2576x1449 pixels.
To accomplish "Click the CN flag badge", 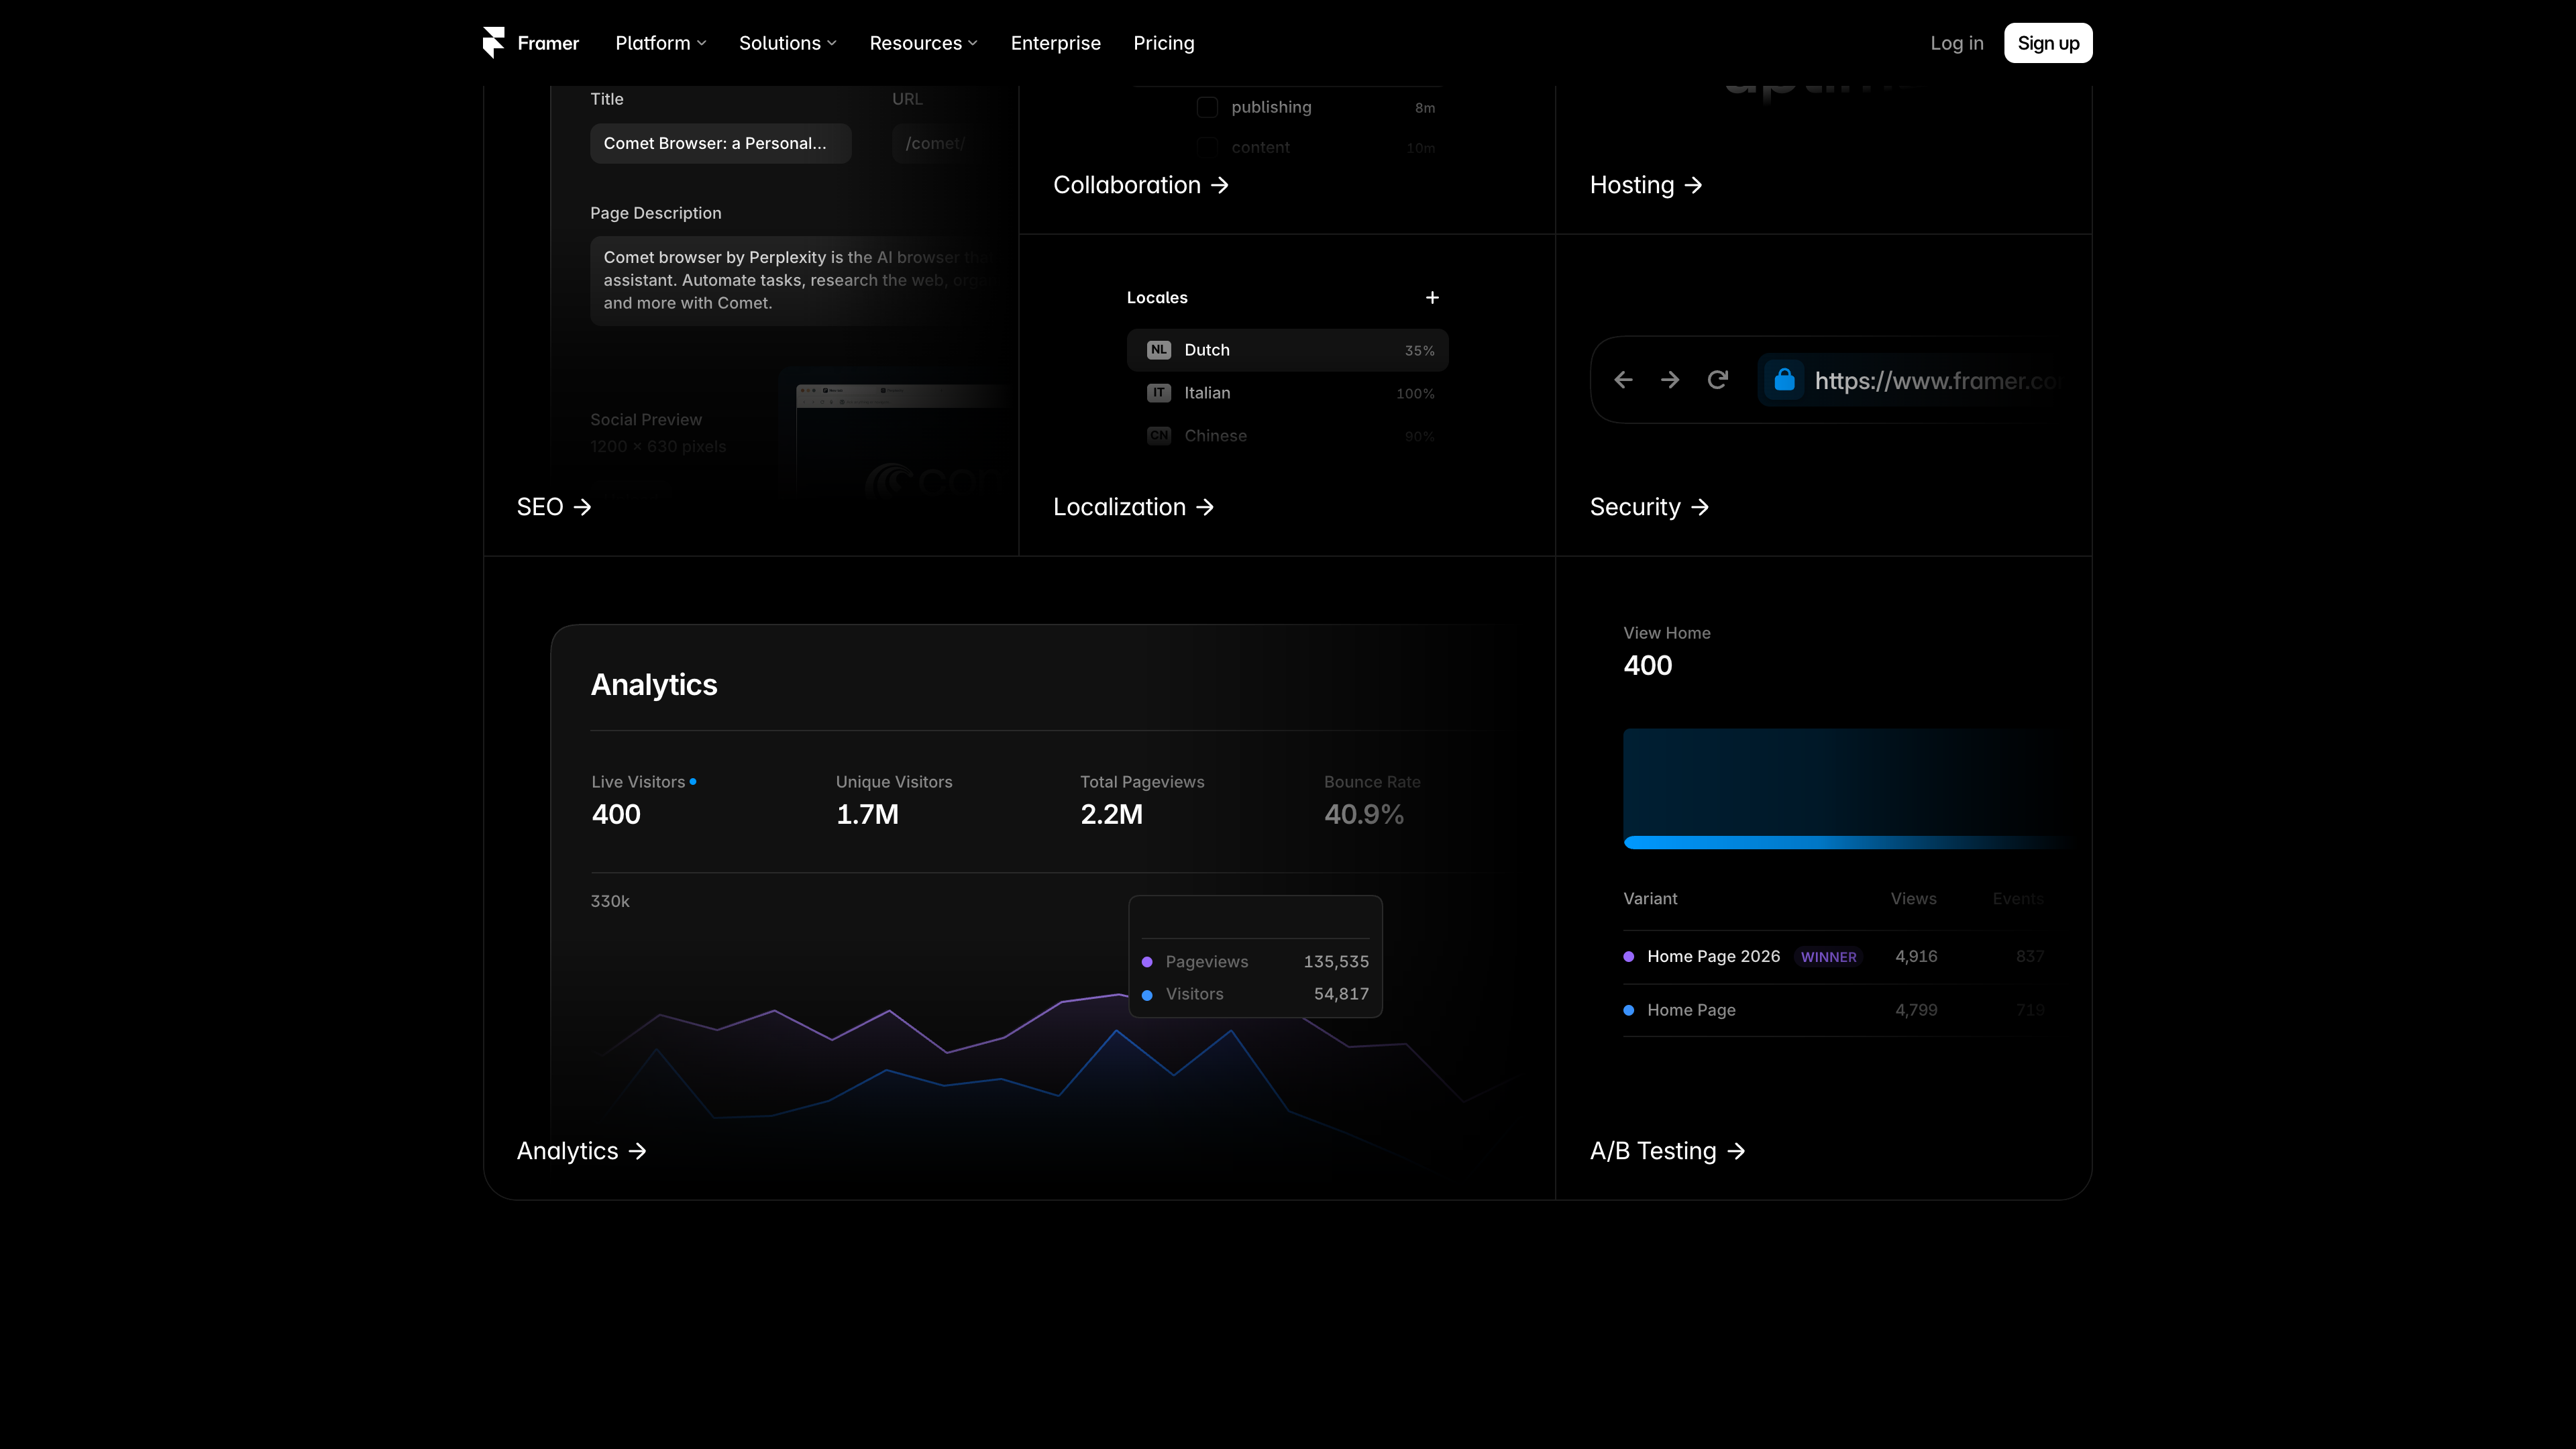I will [x=1158, y=436].
